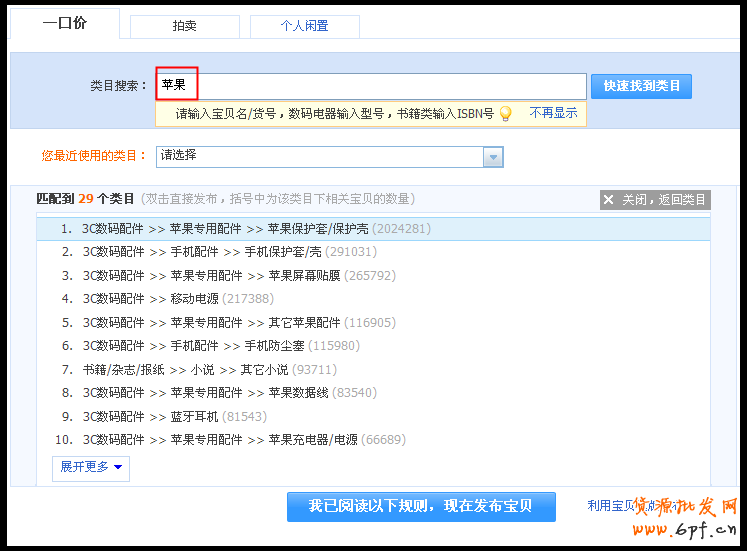Select 其它苹果配件 category

tap(304, 323)
